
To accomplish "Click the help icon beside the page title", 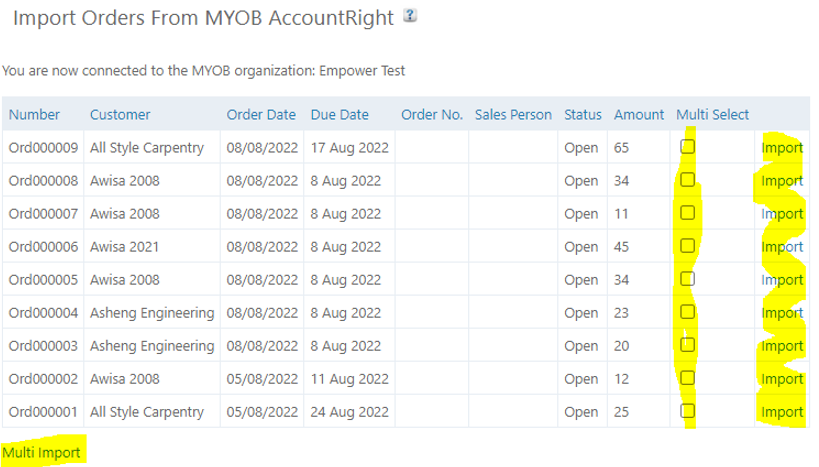I will [x=409, y=17].
